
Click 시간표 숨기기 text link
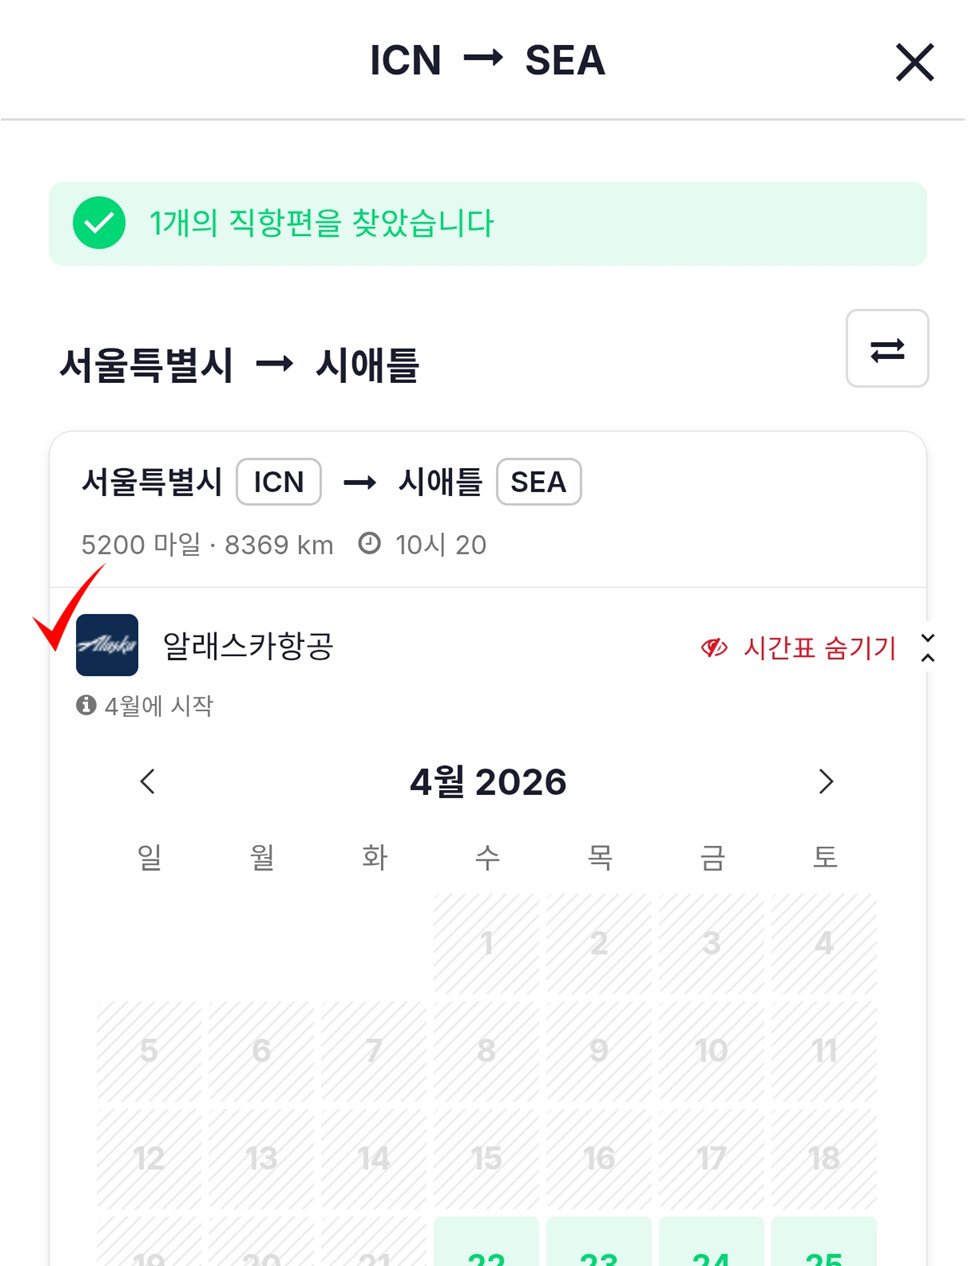820,648
